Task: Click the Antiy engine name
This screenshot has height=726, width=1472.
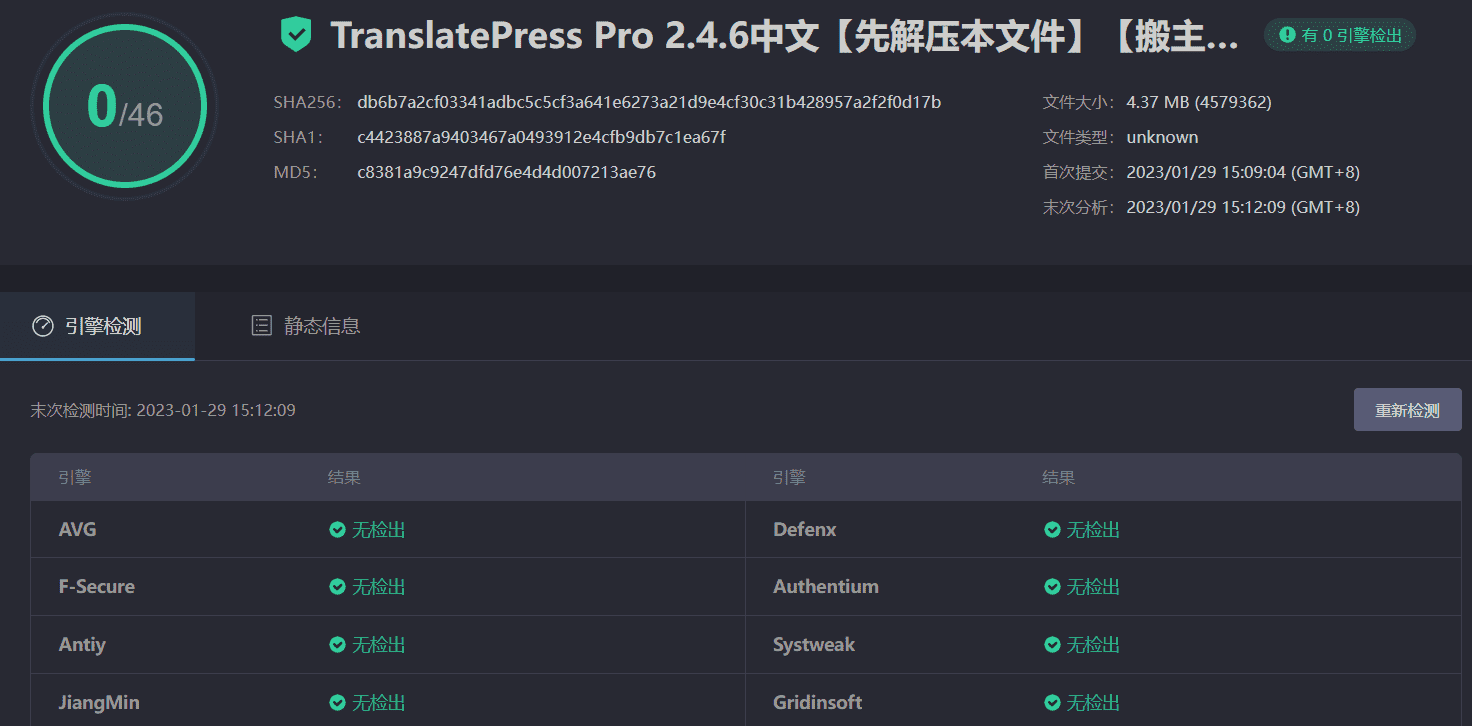Action: point(82,645)
